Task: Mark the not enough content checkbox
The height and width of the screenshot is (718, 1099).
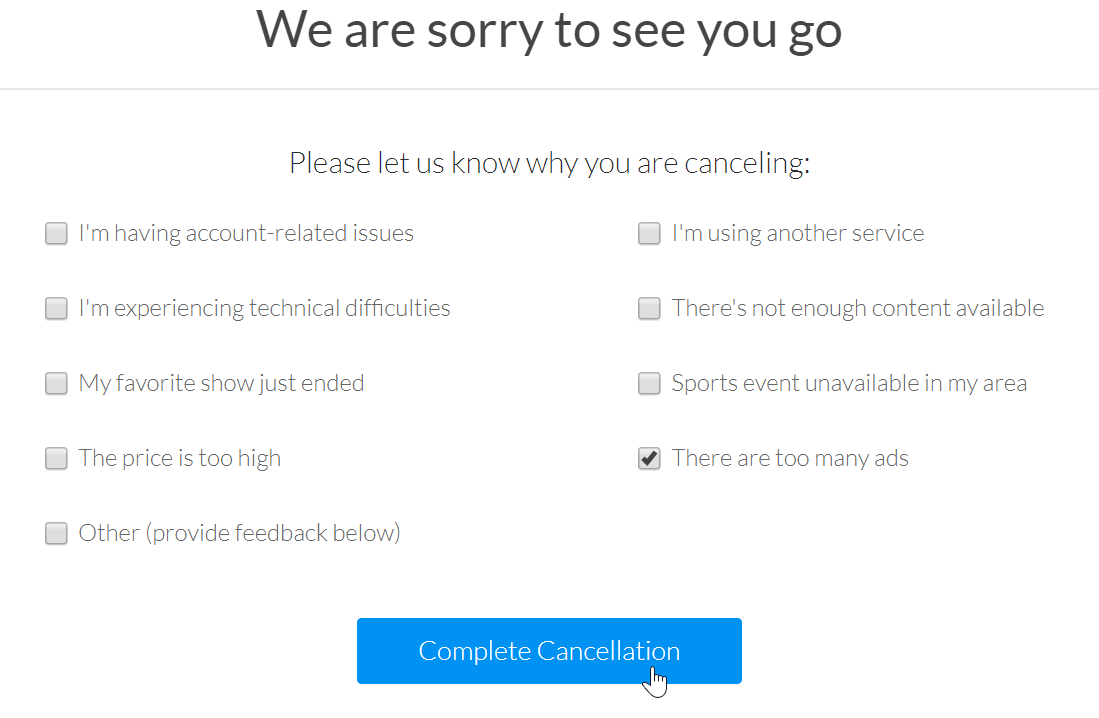Action: coord(649,308)
